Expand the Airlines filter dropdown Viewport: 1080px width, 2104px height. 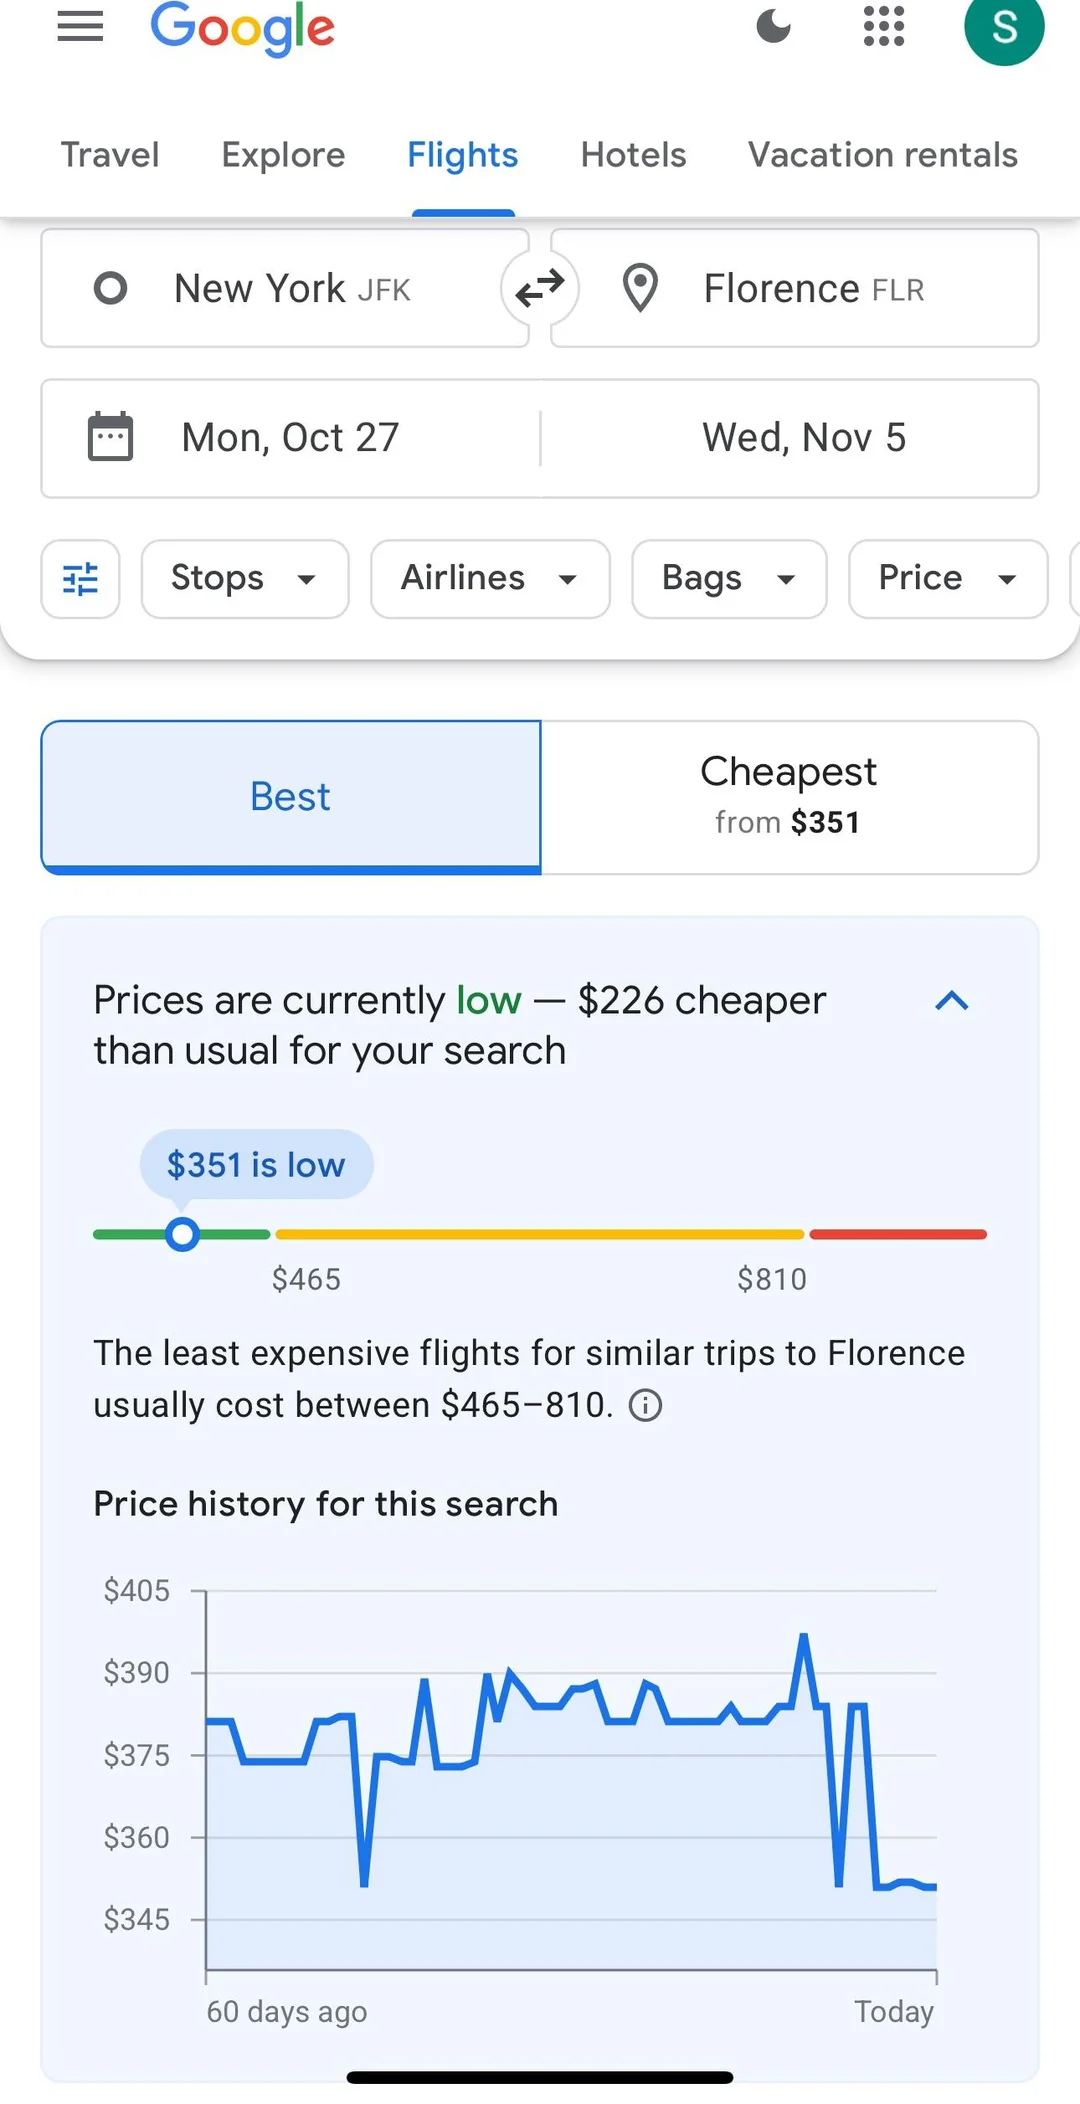(490, 579)
